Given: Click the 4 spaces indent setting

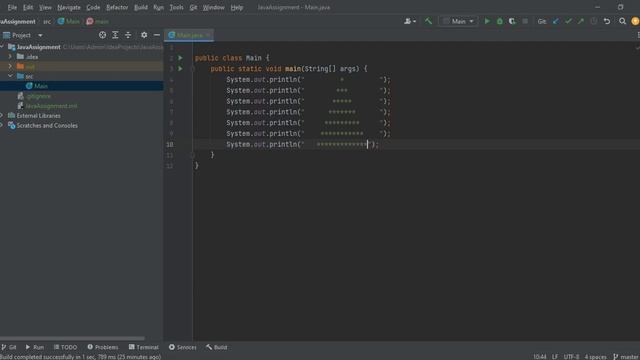Looking at the screenshot, I should click(x=595, y=357).
